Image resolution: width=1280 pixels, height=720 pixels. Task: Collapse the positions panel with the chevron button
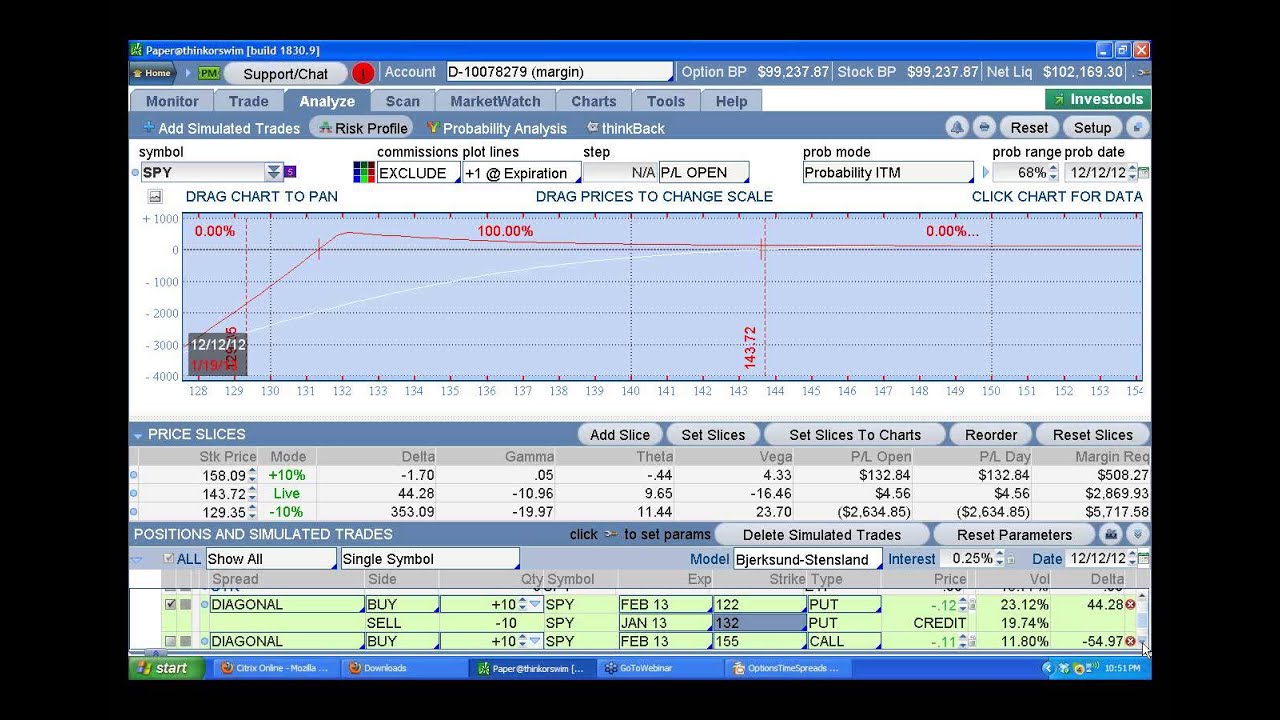tap(1138, 534)
